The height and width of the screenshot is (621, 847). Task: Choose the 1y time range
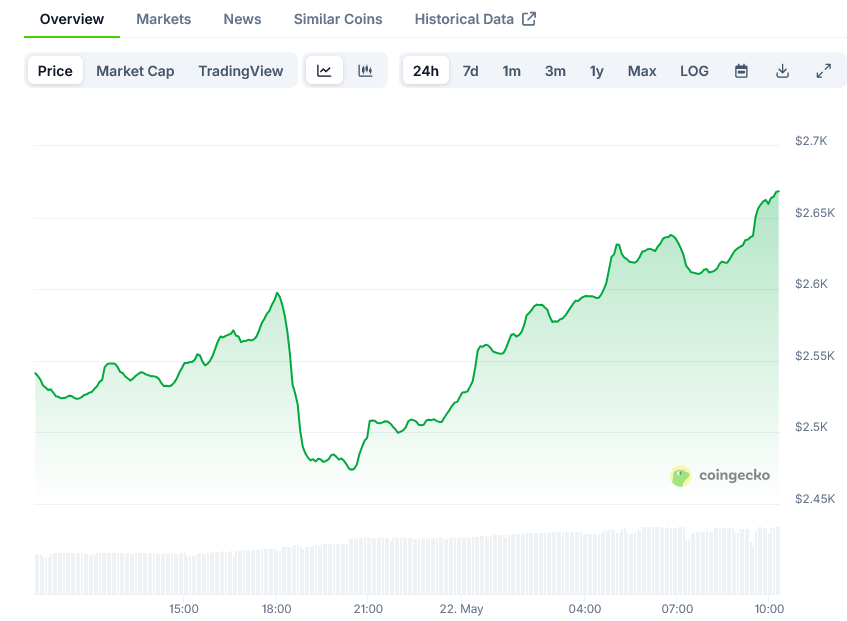coord(596,71)
